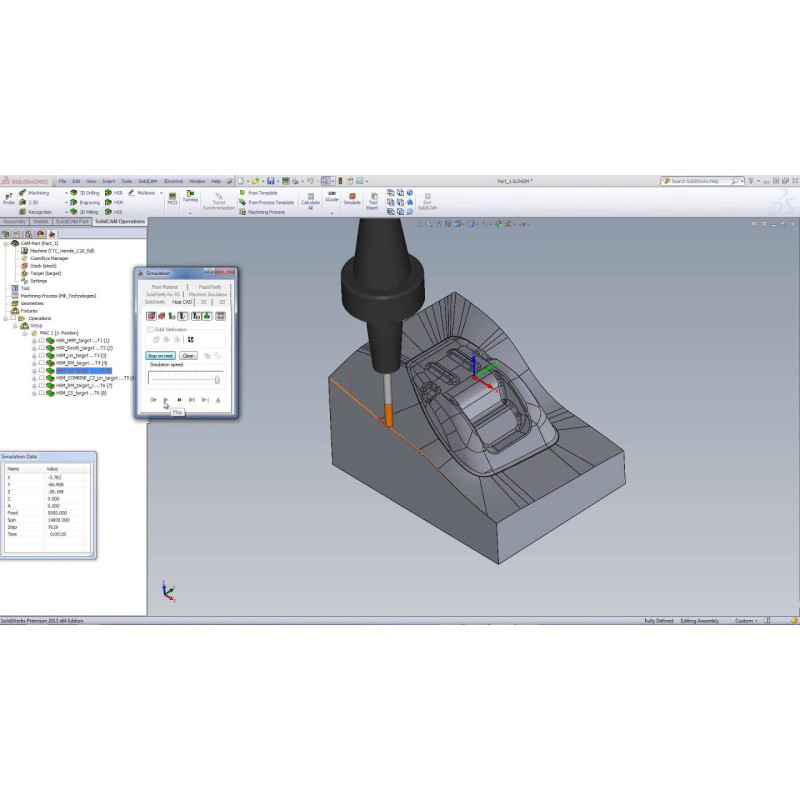Open the GCode toolbar icon

coord(332,196)
